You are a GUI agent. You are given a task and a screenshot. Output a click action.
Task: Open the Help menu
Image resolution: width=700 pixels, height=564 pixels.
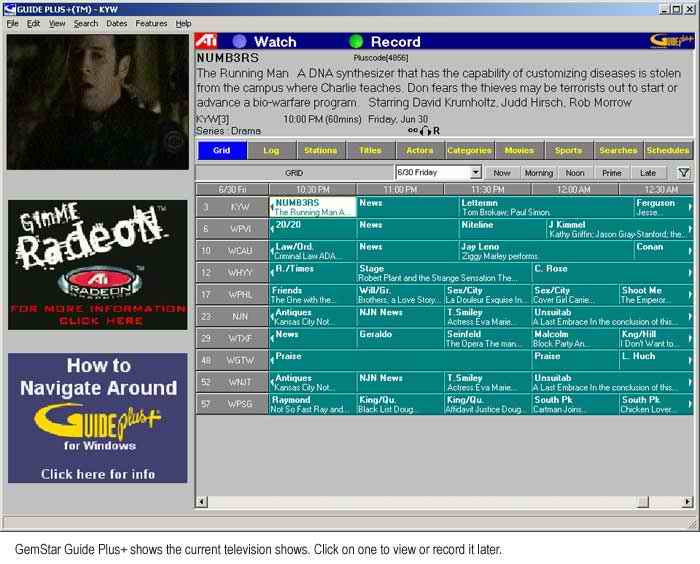(183, 24)
